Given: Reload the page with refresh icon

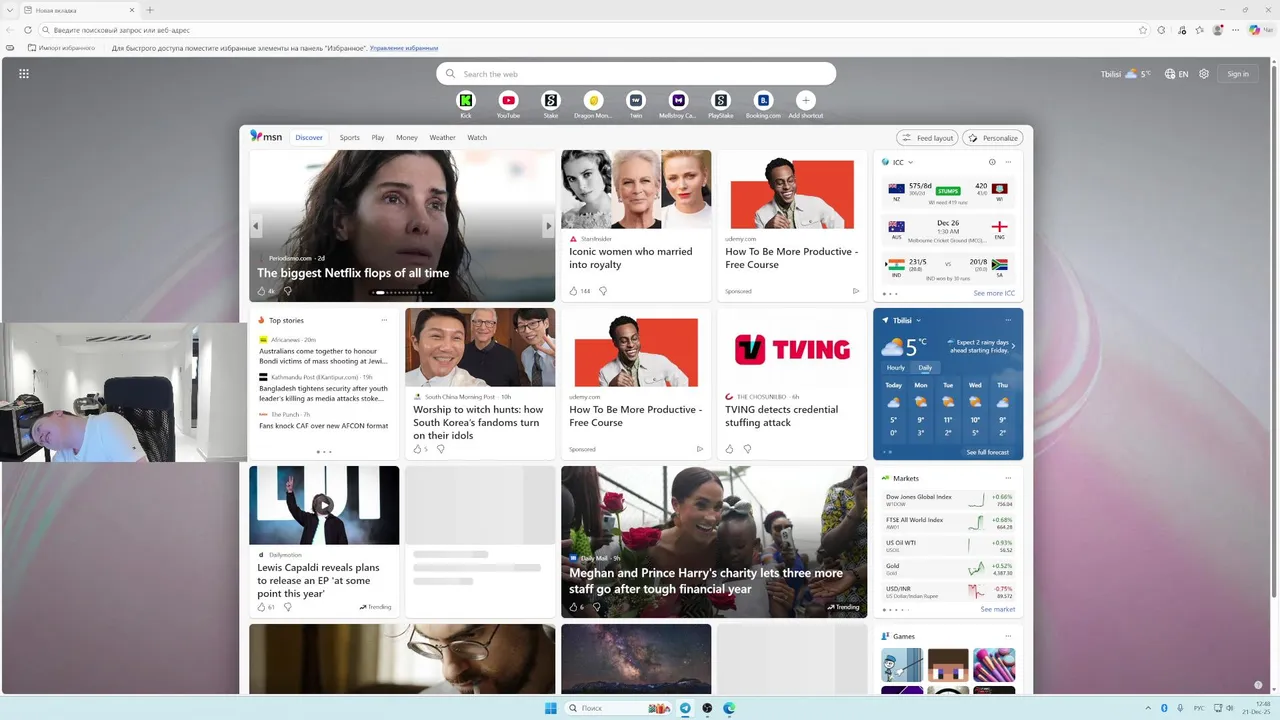Looking at the screenshot, I should [x=28, y=30].
